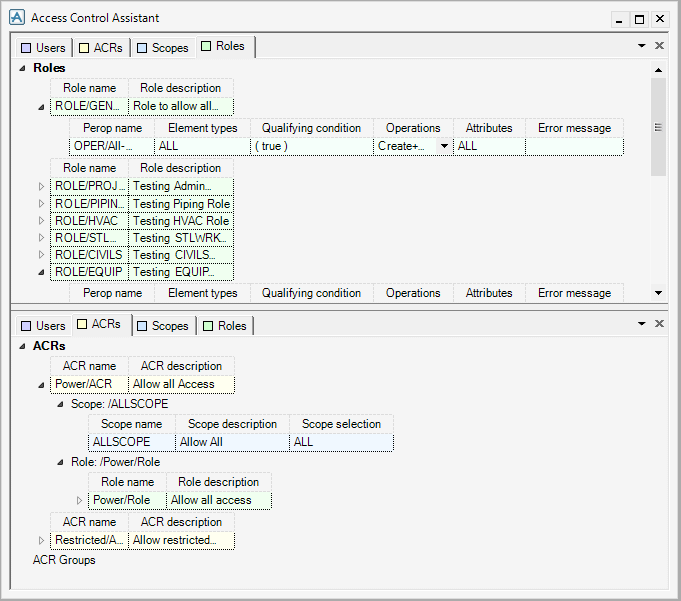Open the Scopes tab in upper pane
Image resolution: width=681 pixels, height=601 pixels.
click(x=163, y=48)
